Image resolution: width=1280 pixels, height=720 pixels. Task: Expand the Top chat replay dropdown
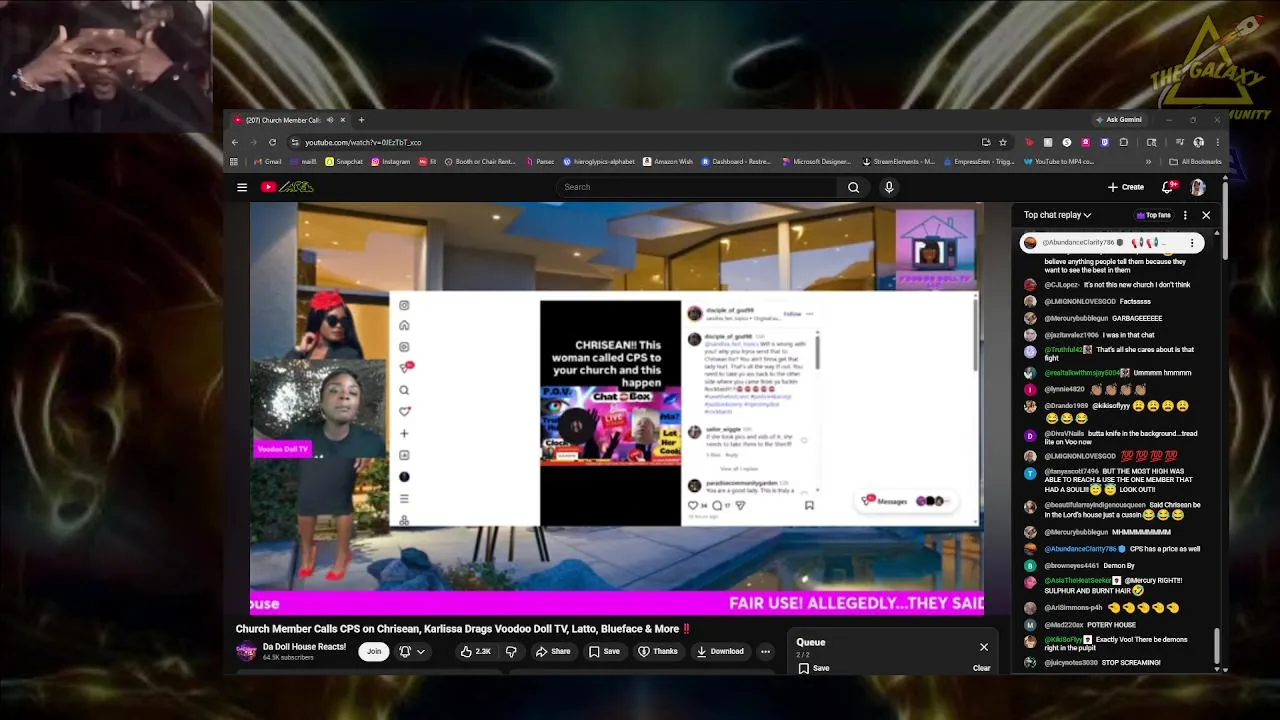click(x=1057, y=215)
